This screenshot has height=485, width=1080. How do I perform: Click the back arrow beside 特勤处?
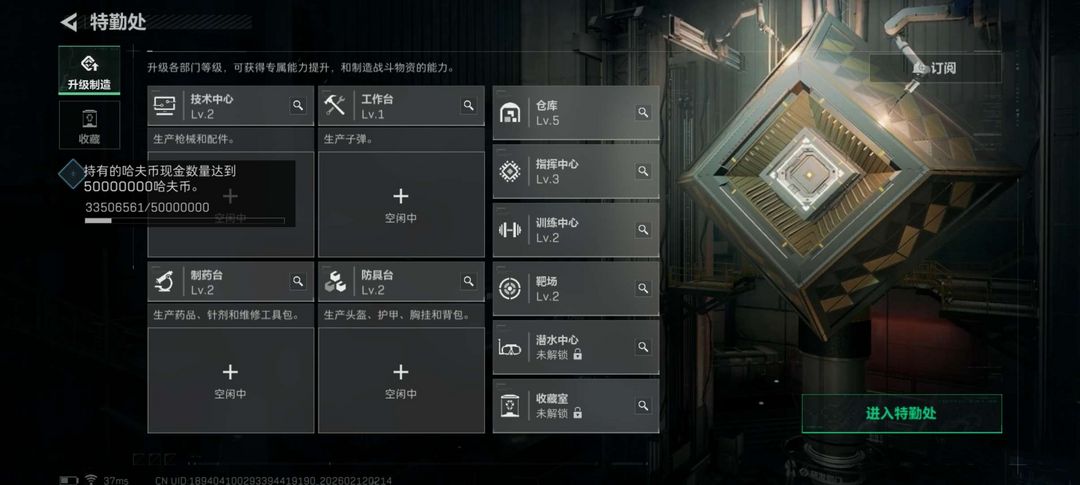pos(69,22)
